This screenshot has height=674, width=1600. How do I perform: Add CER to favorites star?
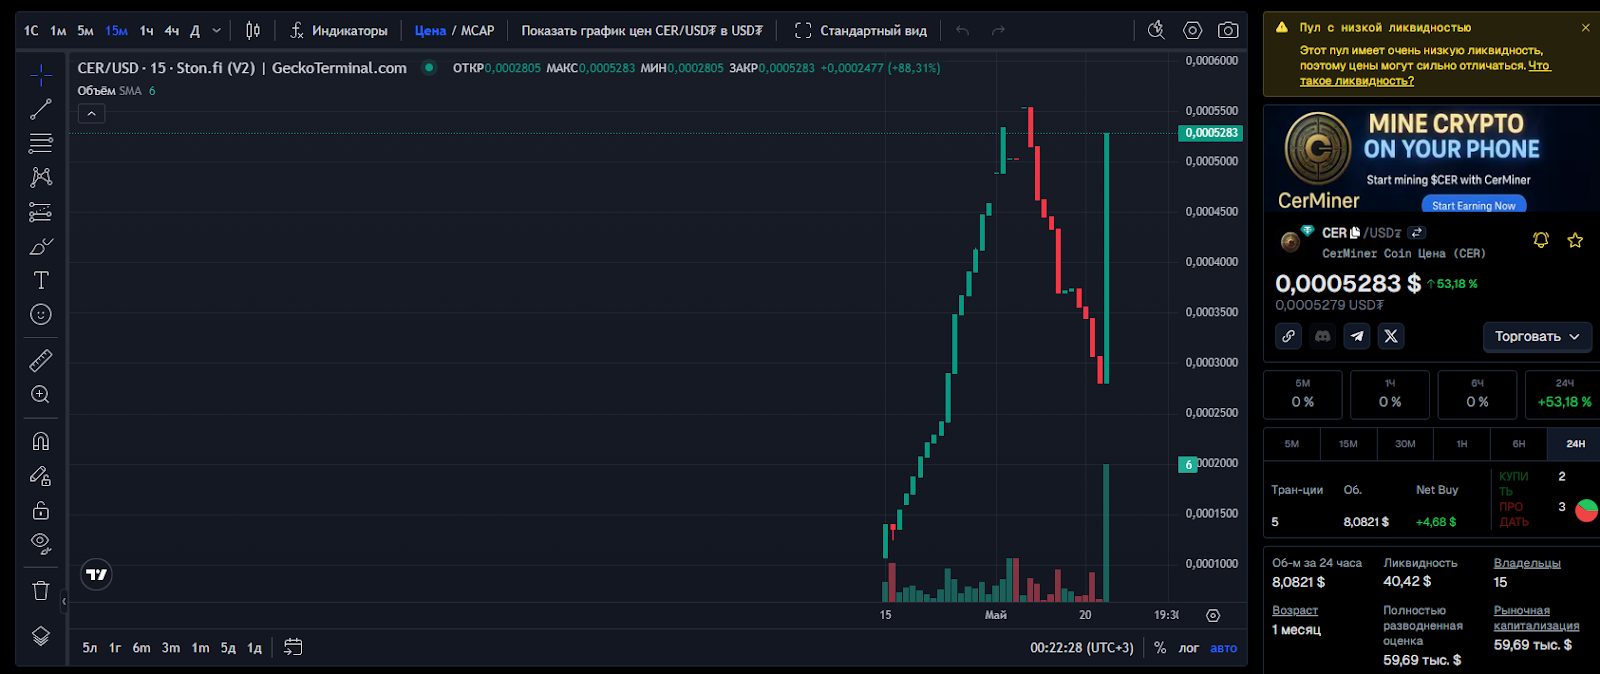coord(1575,240)
